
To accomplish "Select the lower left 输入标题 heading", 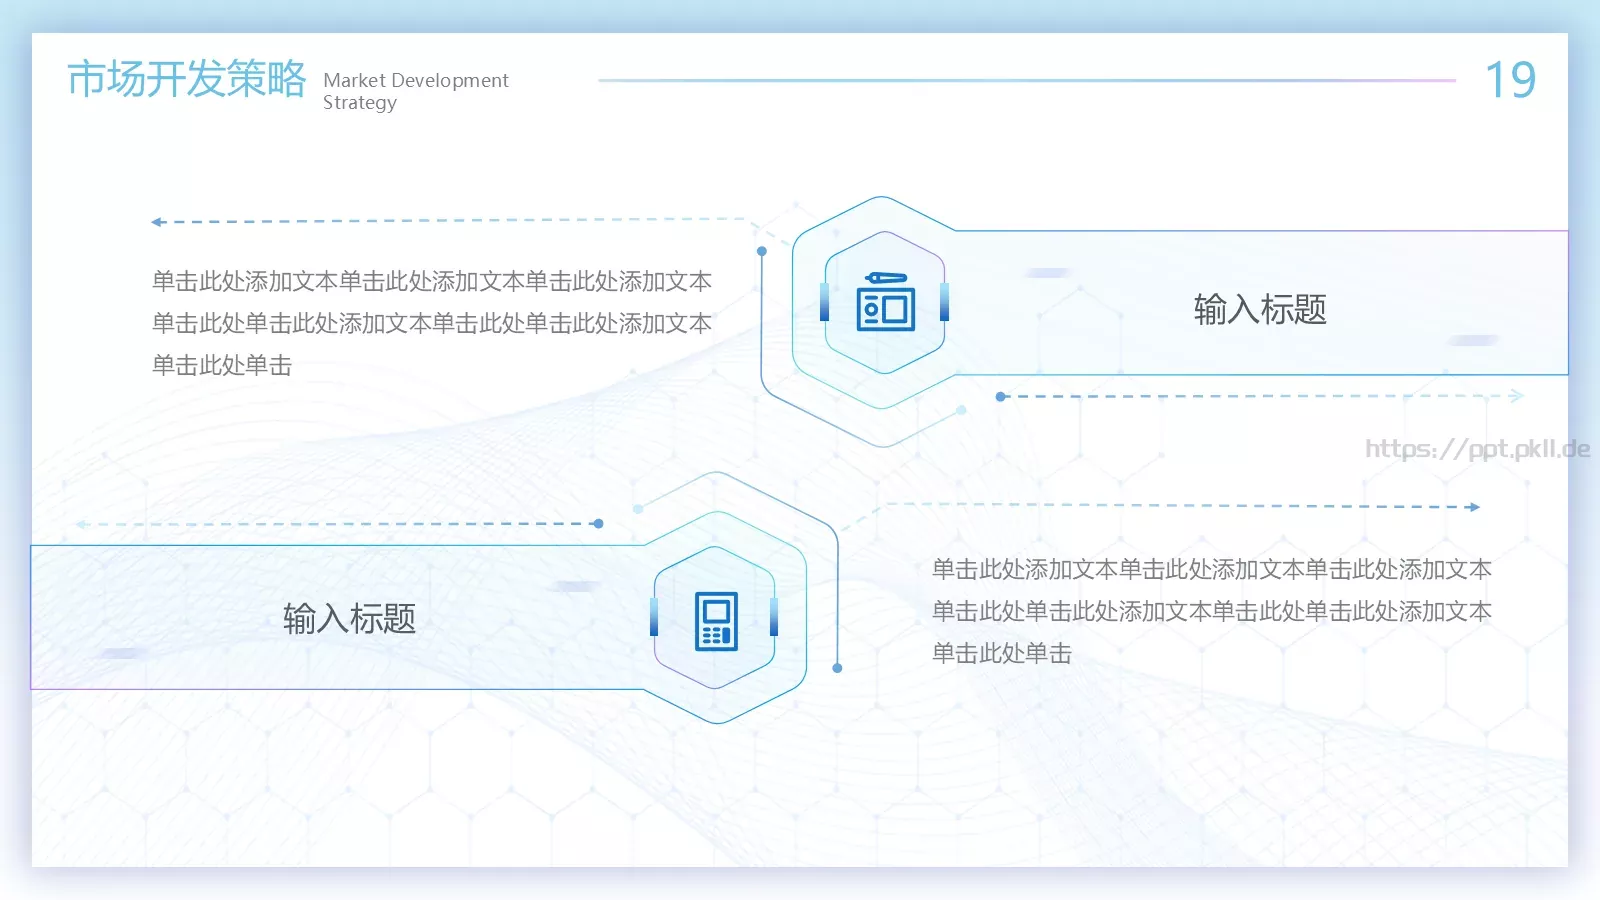I will (349, 618).
